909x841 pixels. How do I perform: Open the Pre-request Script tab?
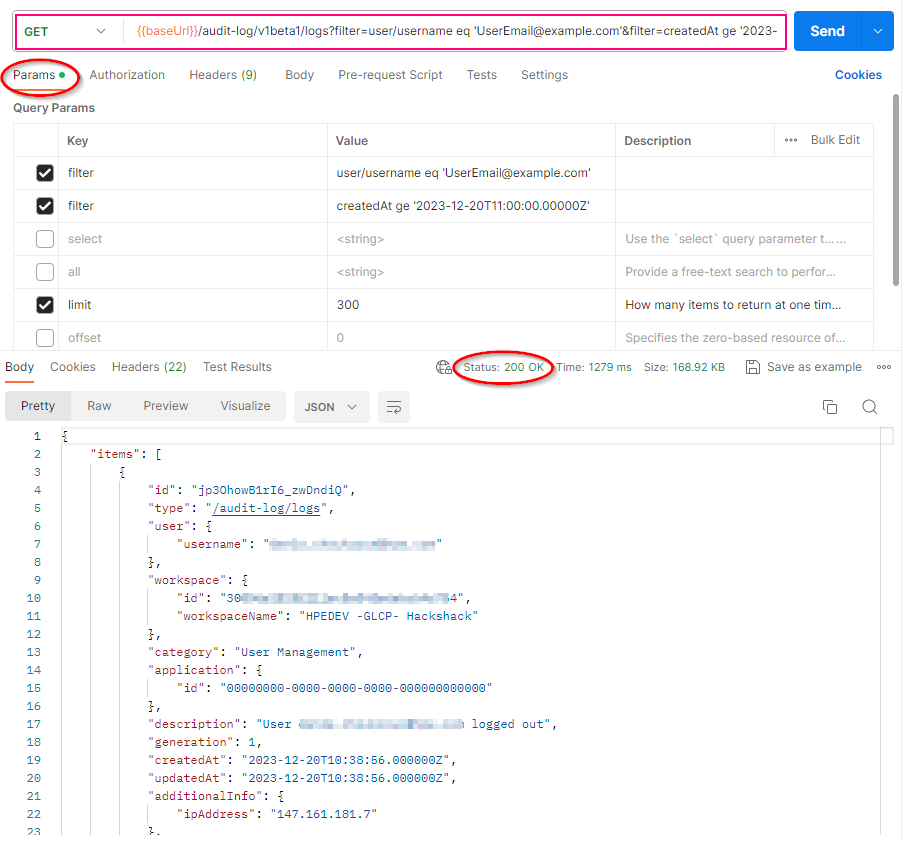[390, 75]
